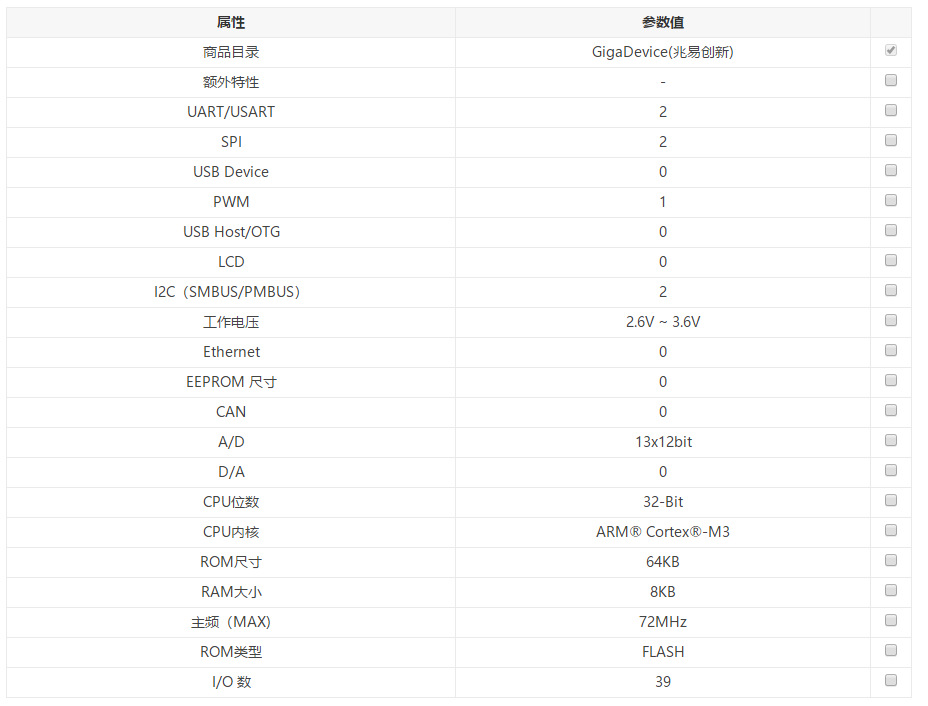Click the GigaDevice(兆易创新) value cell
Screen dimensions: 928x706
tap(662, 52)
